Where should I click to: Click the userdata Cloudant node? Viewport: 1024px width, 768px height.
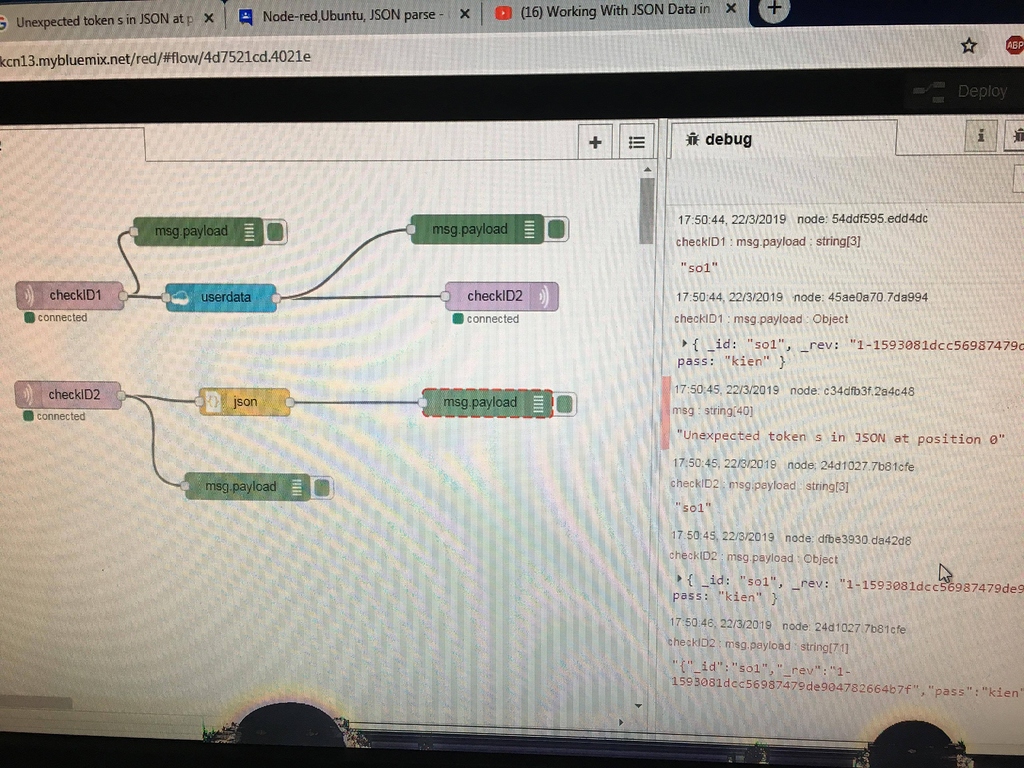pos(221,297)
